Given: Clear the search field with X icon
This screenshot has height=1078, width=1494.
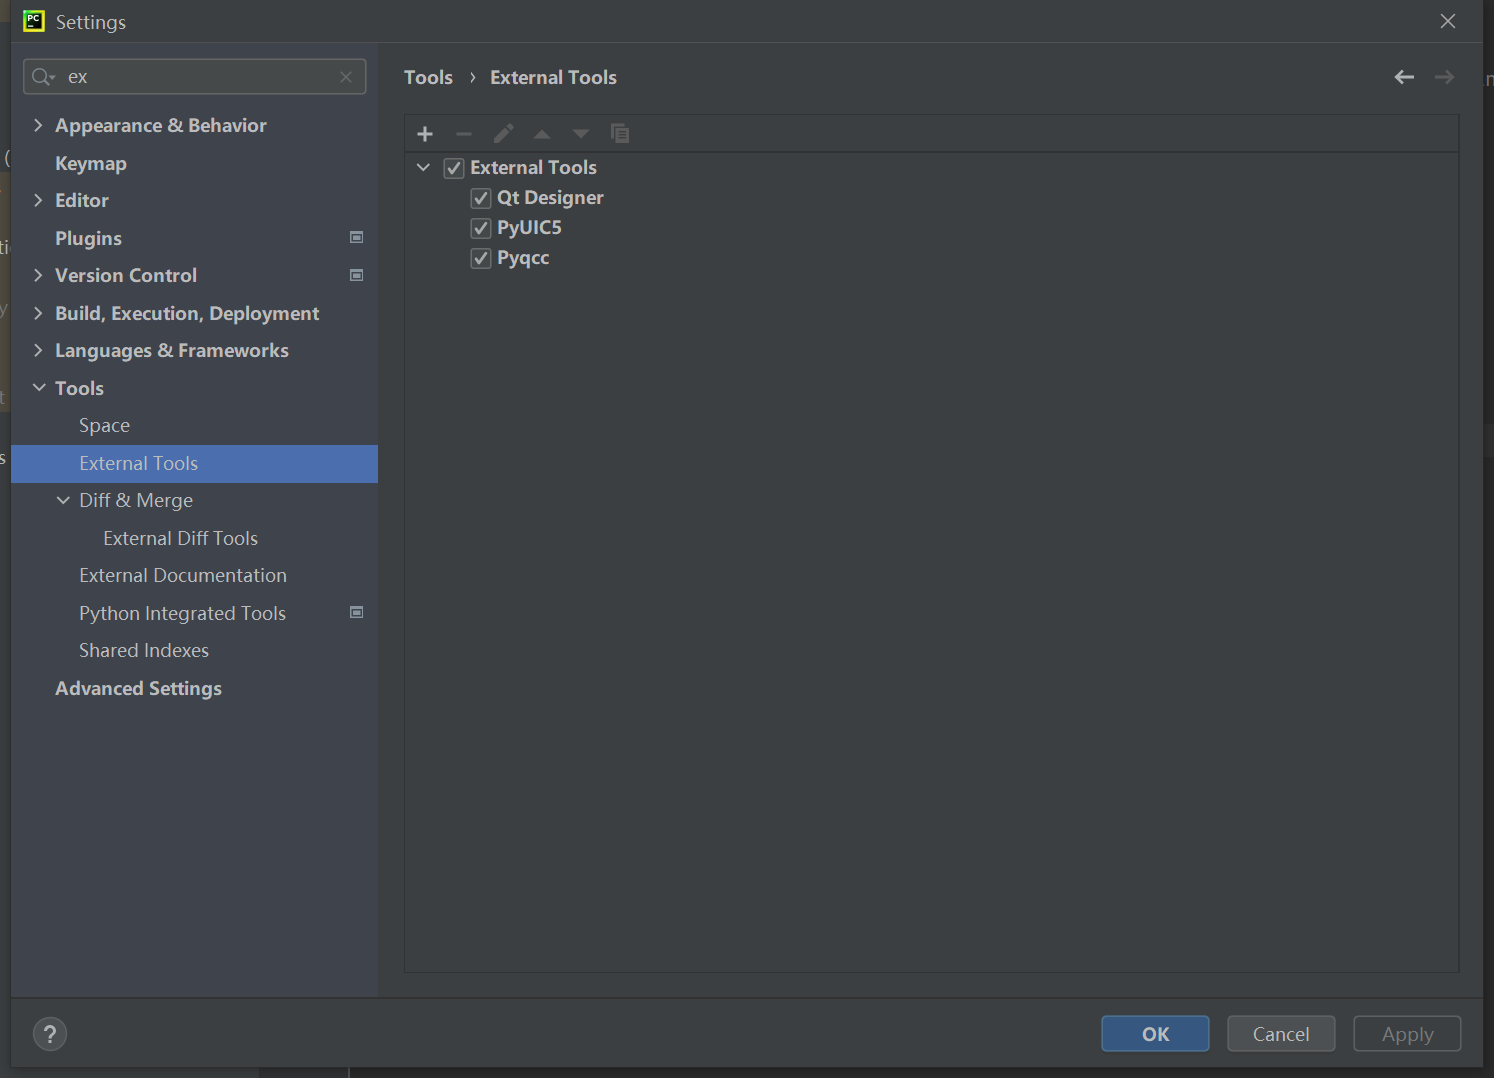Looking at the screenshot, I should coord(346,77).
